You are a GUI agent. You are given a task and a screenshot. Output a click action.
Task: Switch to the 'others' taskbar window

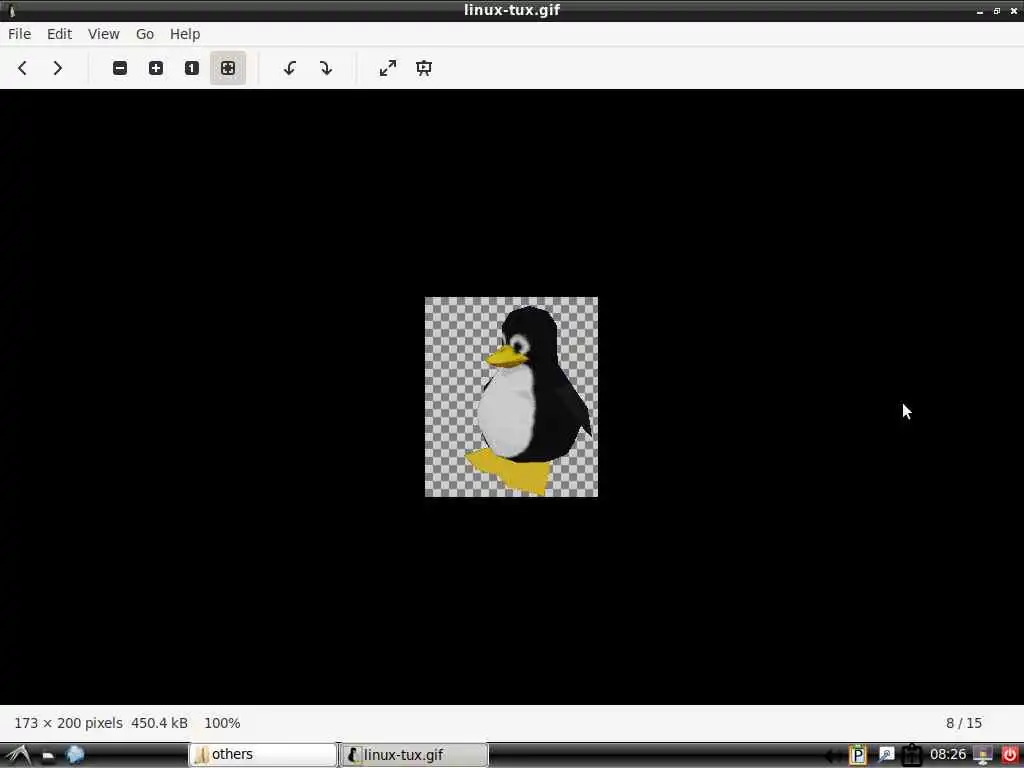(x=263, y=754)
